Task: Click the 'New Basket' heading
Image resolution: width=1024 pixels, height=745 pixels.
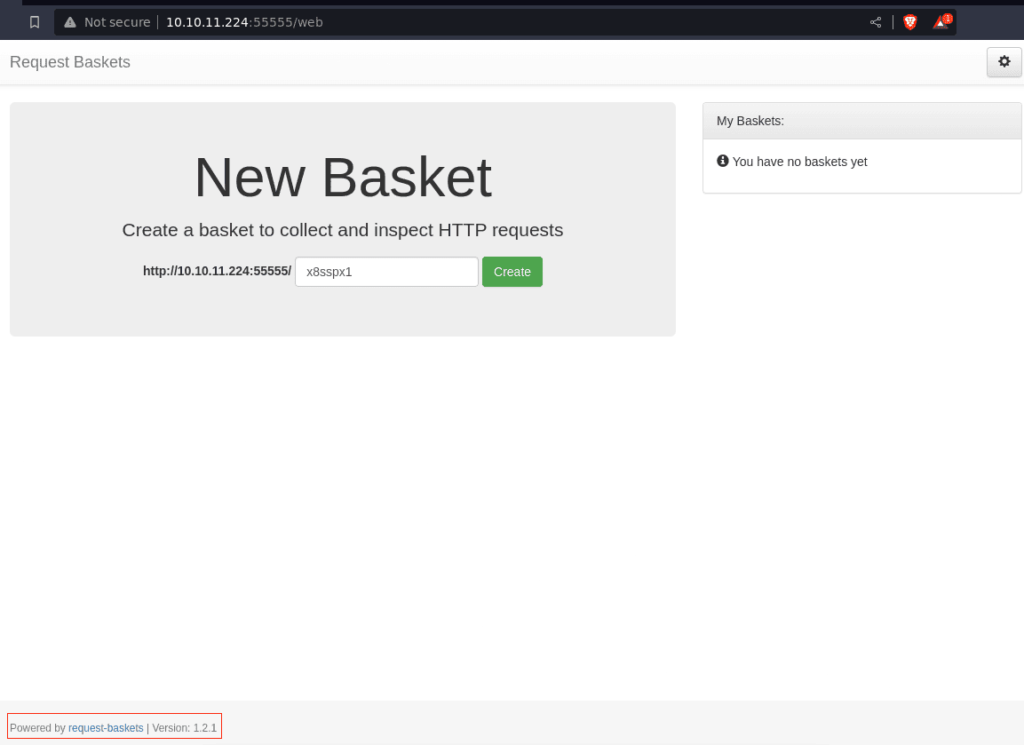Action: coord(343,177)
